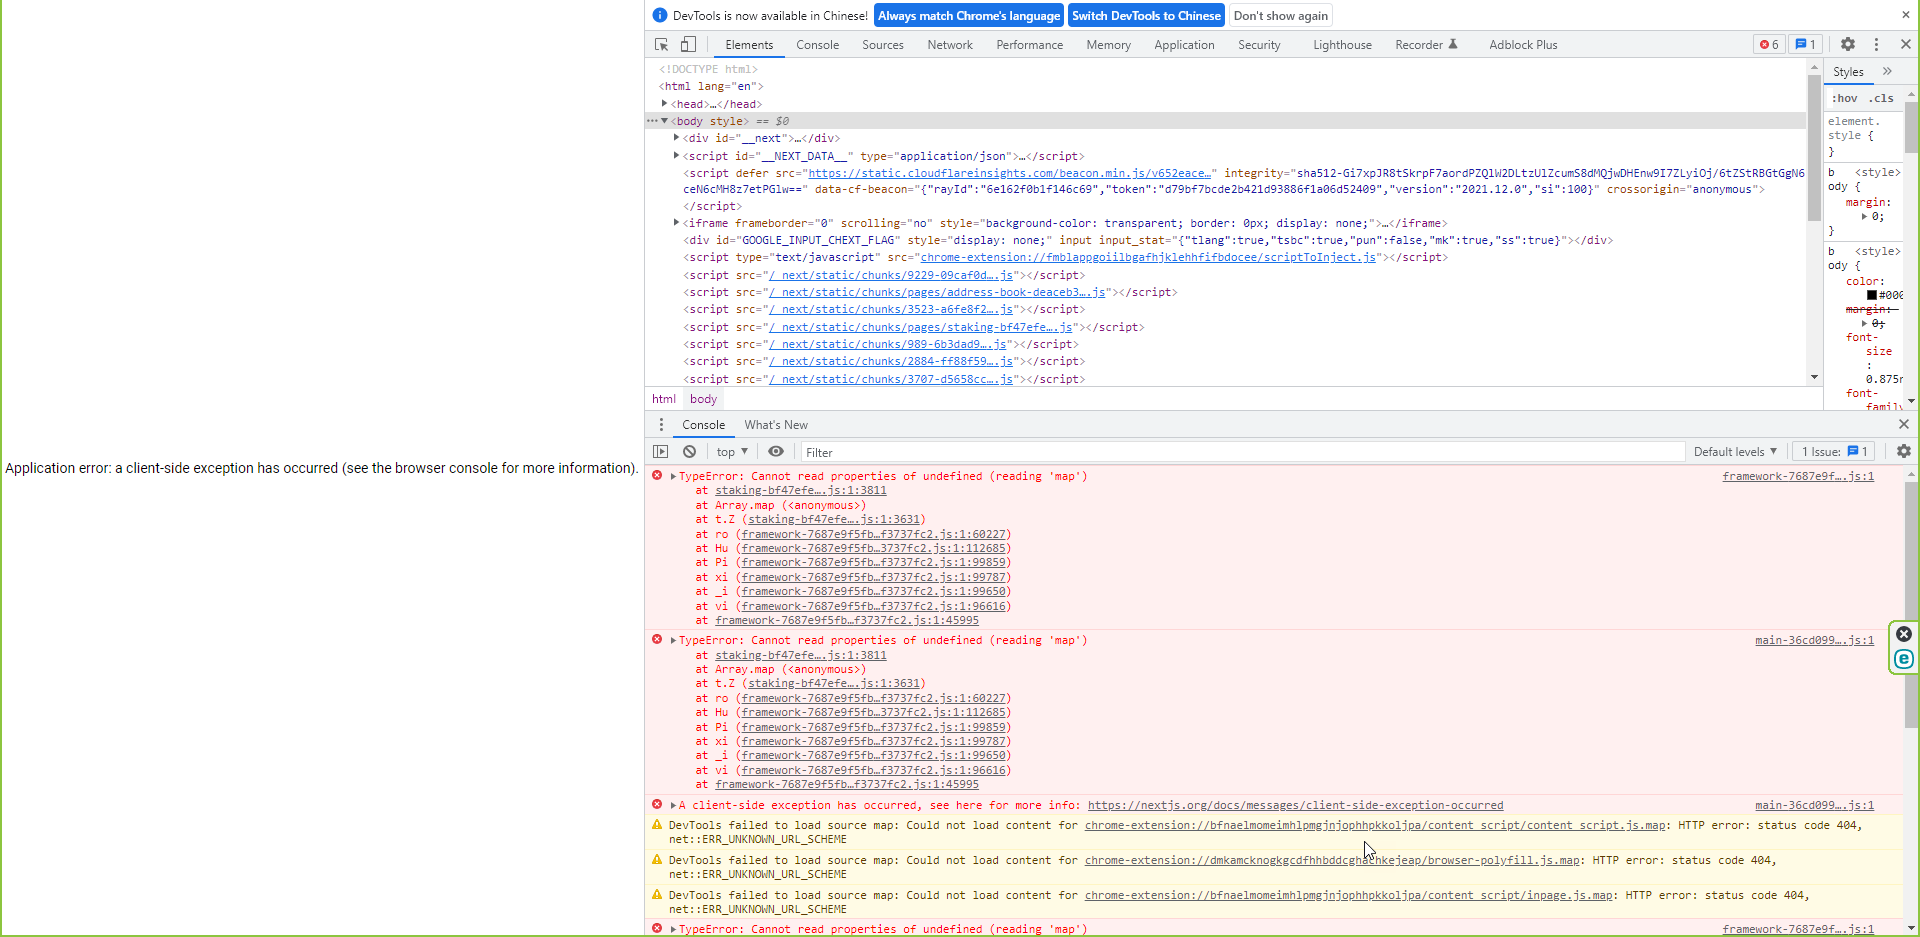1920x937 pixels.
Task: Show more Styles pane tabs chevron
Action: click(1887, 72)
